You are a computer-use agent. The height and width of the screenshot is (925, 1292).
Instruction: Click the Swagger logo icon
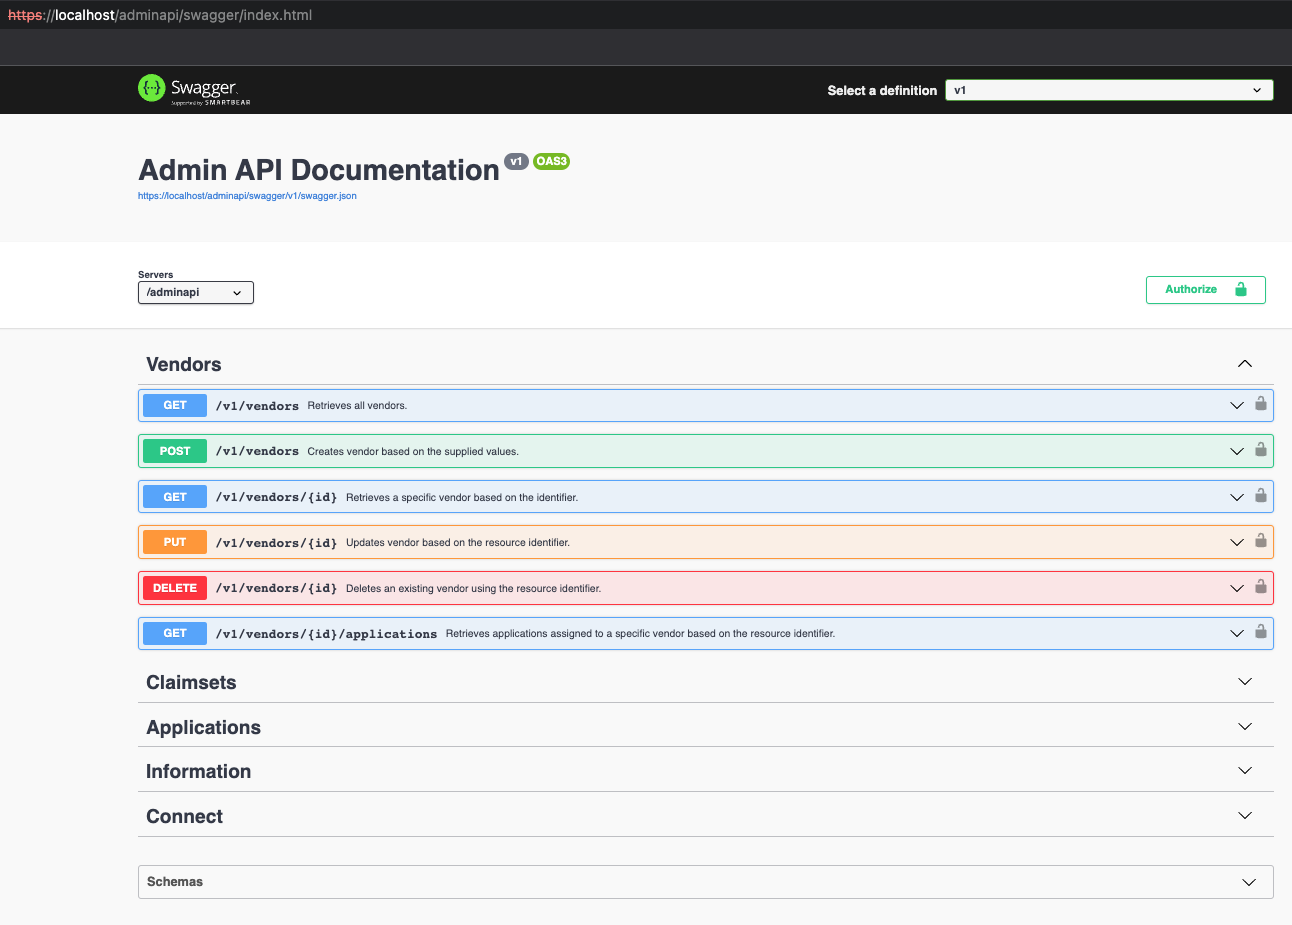[151, 88]
